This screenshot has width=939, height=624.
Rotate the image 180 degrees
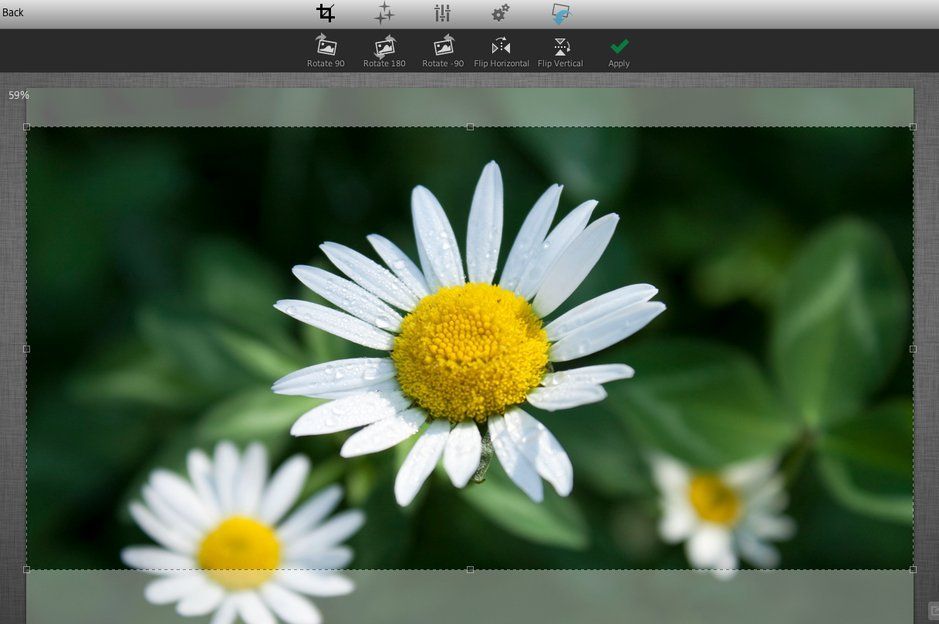(384, 51)
